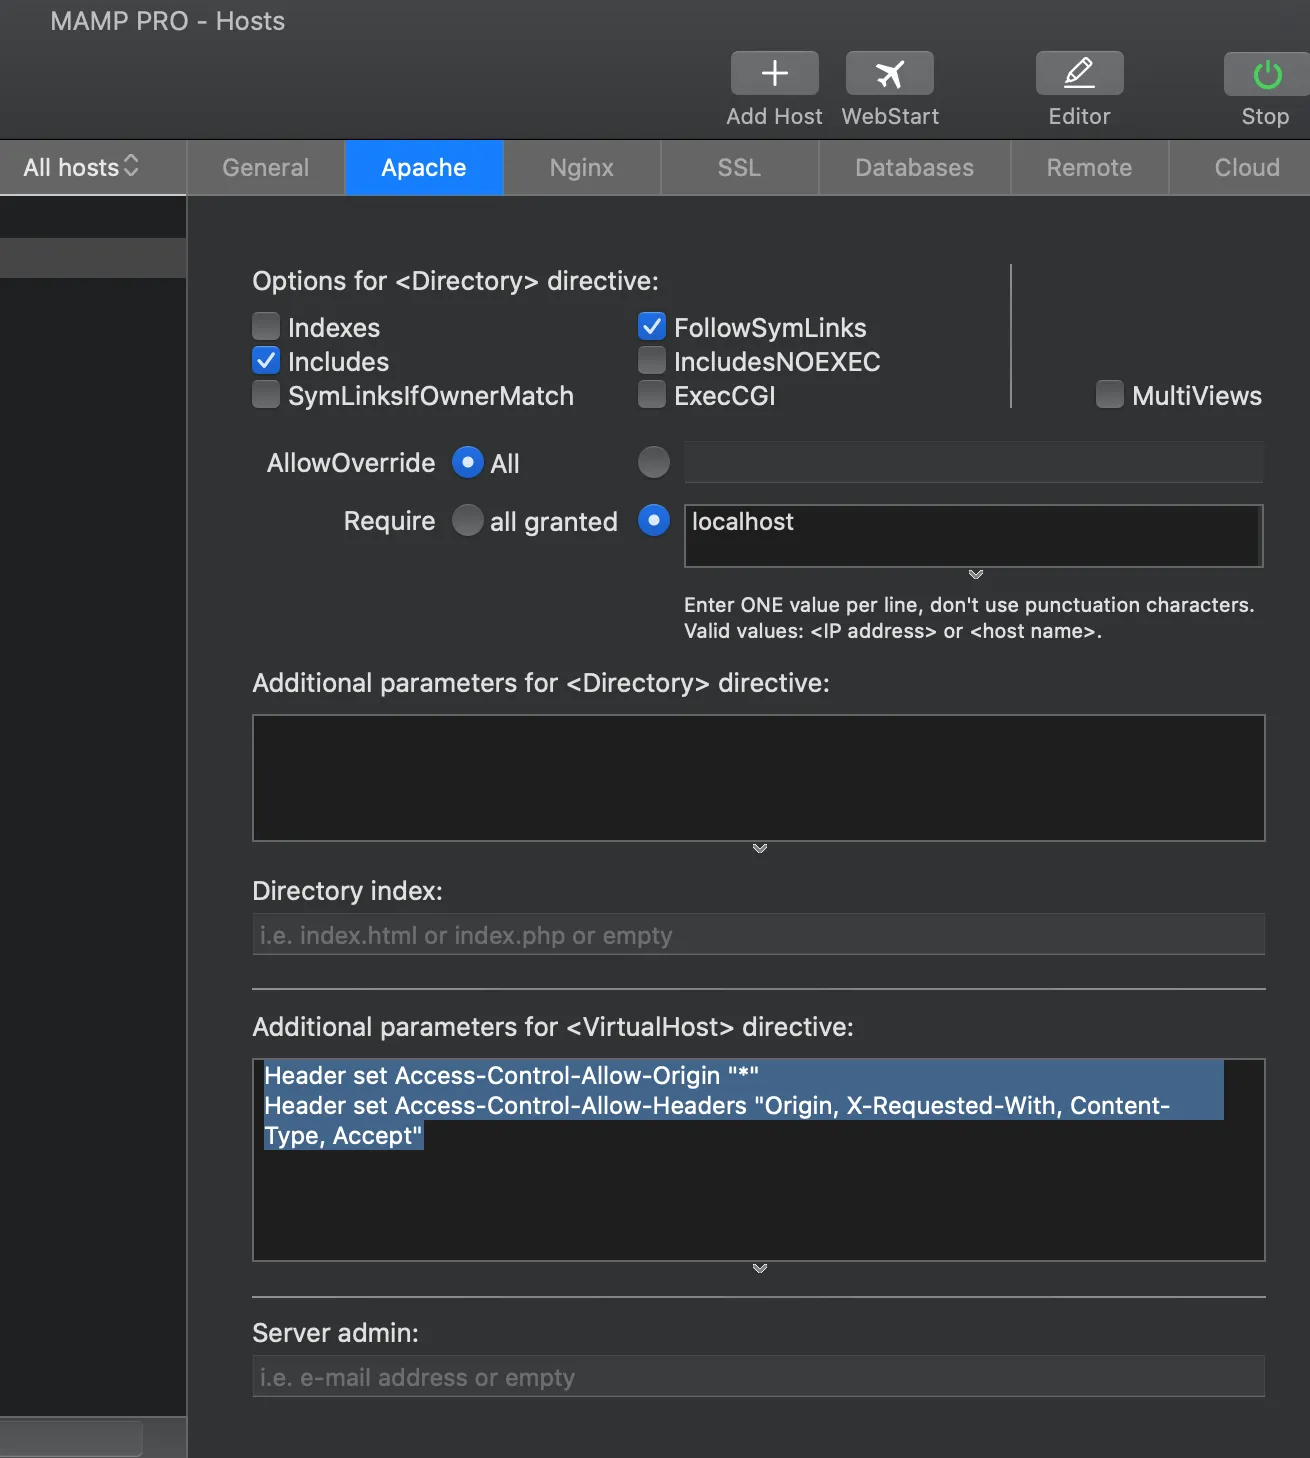Screen dimensions: 1310x1458
Task: Click the Add Host plus icon
Action: point(774,74)
